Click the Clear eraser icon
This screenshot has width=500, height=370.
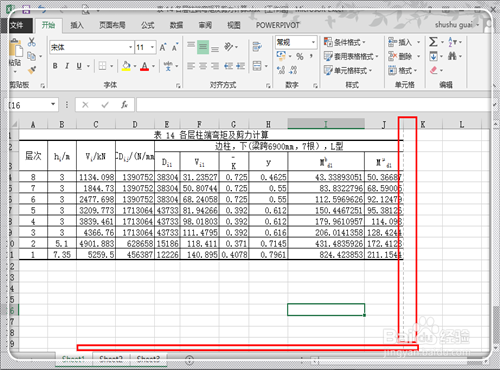[x=433, y=70]
